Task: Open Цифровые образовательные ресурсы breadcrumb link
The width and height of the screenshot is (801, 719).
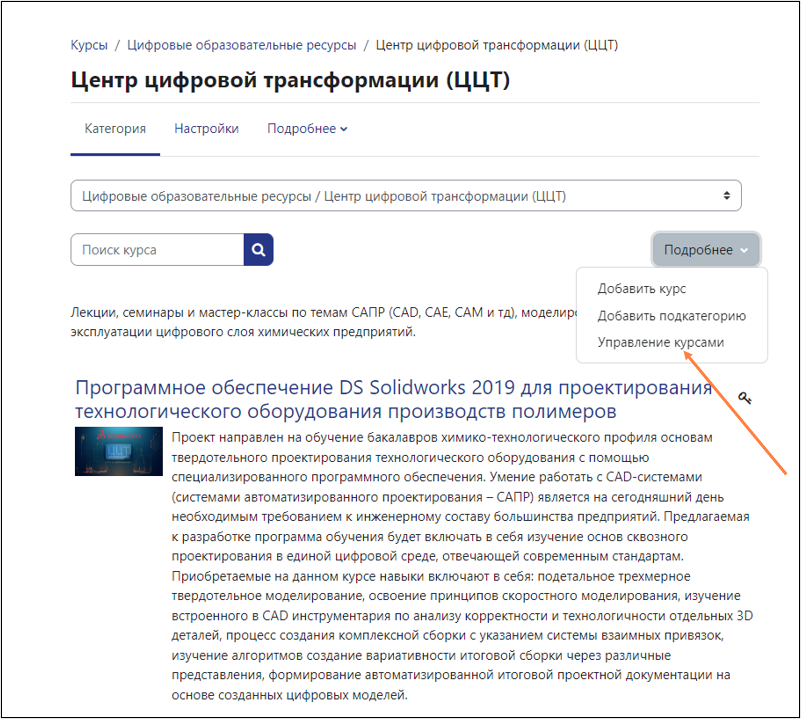Action: 242,45
